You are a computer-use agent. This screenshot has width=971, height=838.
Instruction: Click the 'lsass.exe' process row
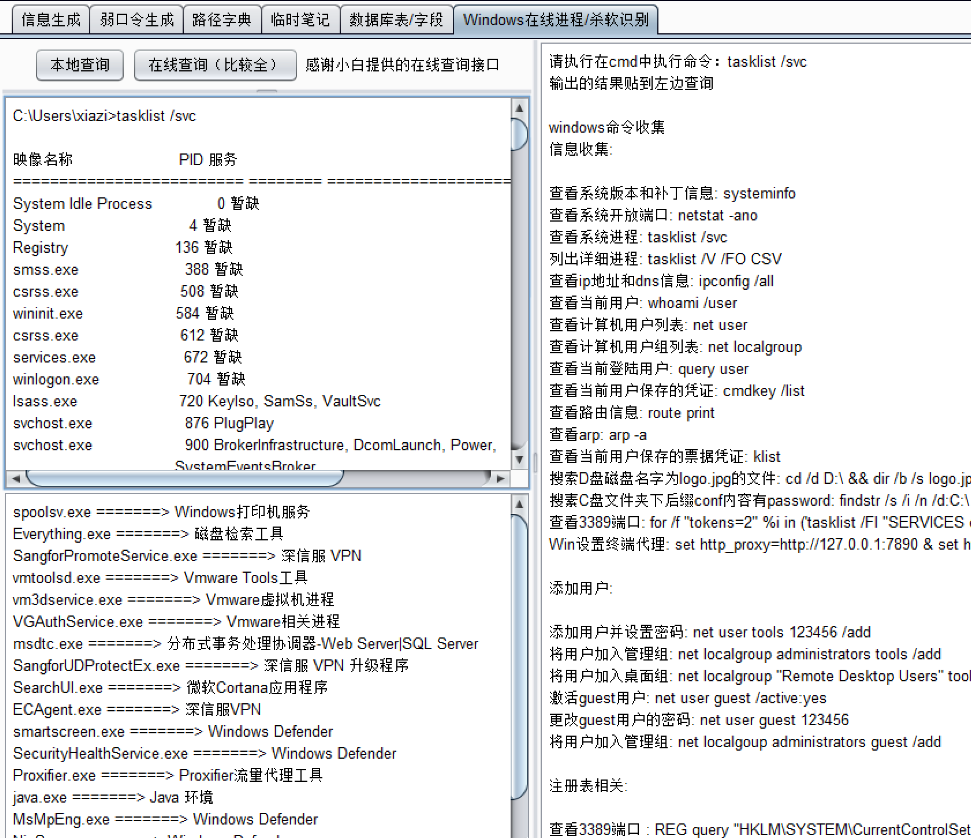pyautogui.click(x=197, y=401)
